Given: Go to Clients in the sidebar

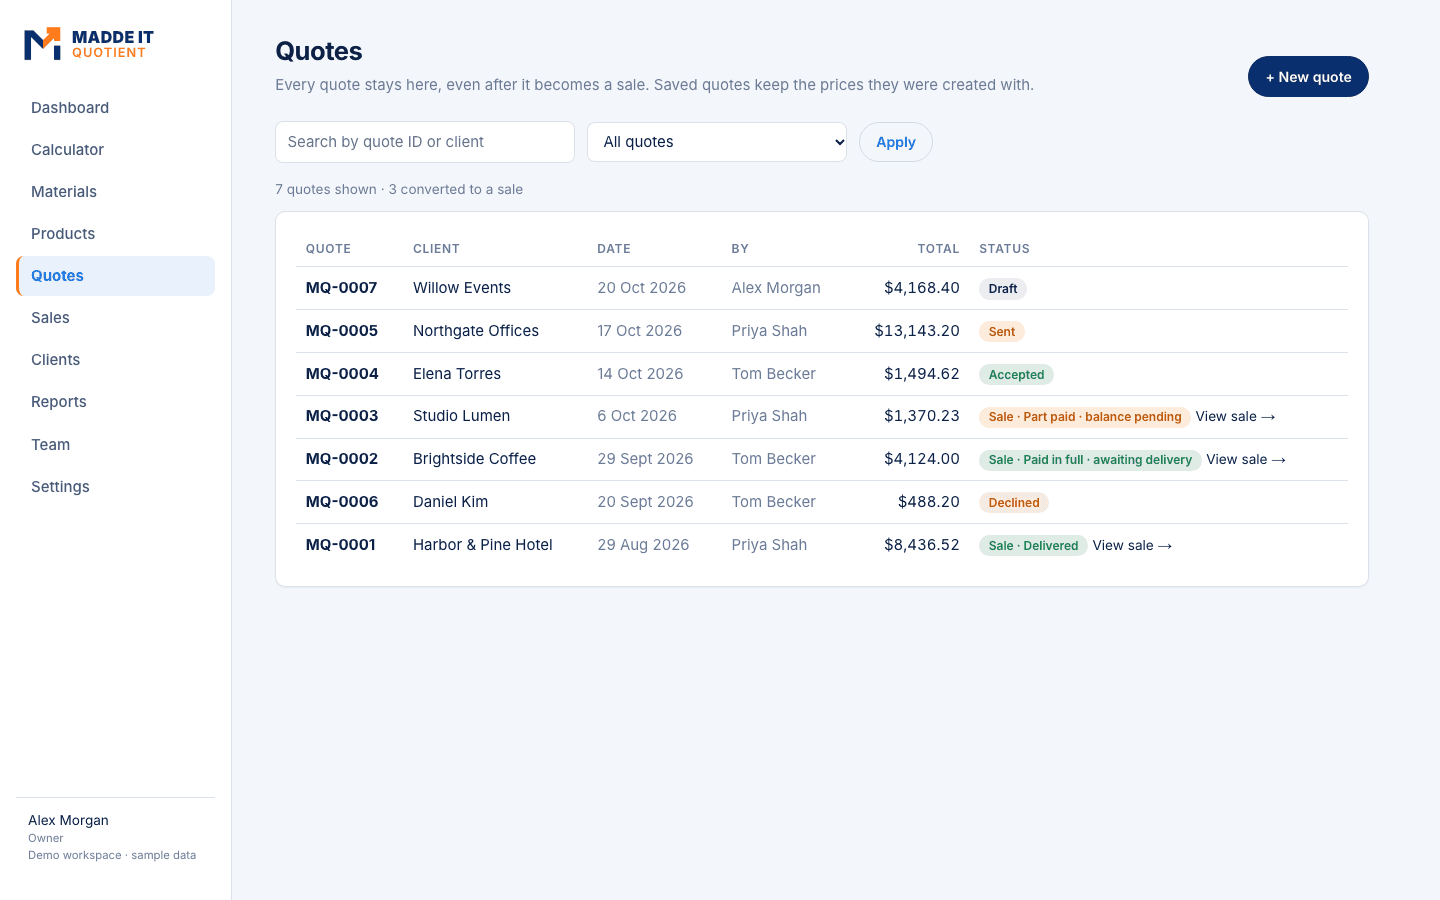Looking at the screenshot, I should point(115,360).
